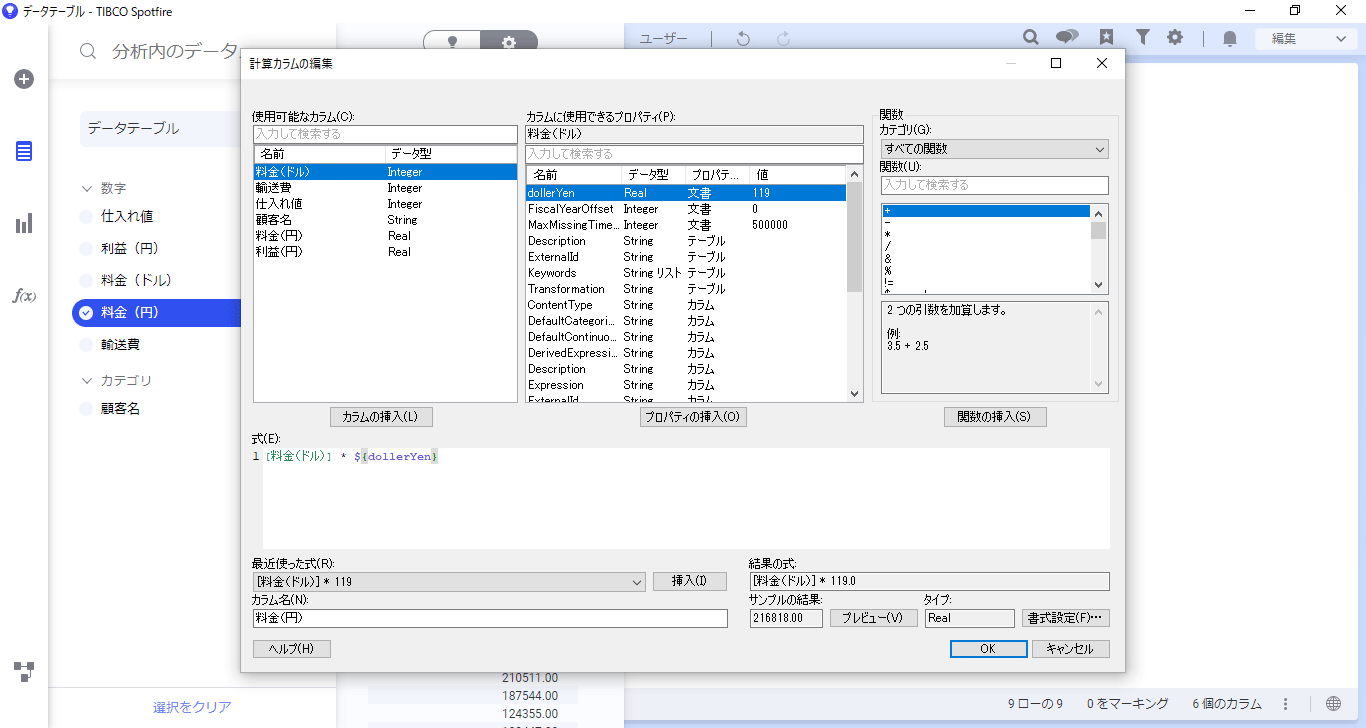This screenshot has height=728, width=1366.
Task: Open the data table list icon in sidebar
Action: coord(24,152)
